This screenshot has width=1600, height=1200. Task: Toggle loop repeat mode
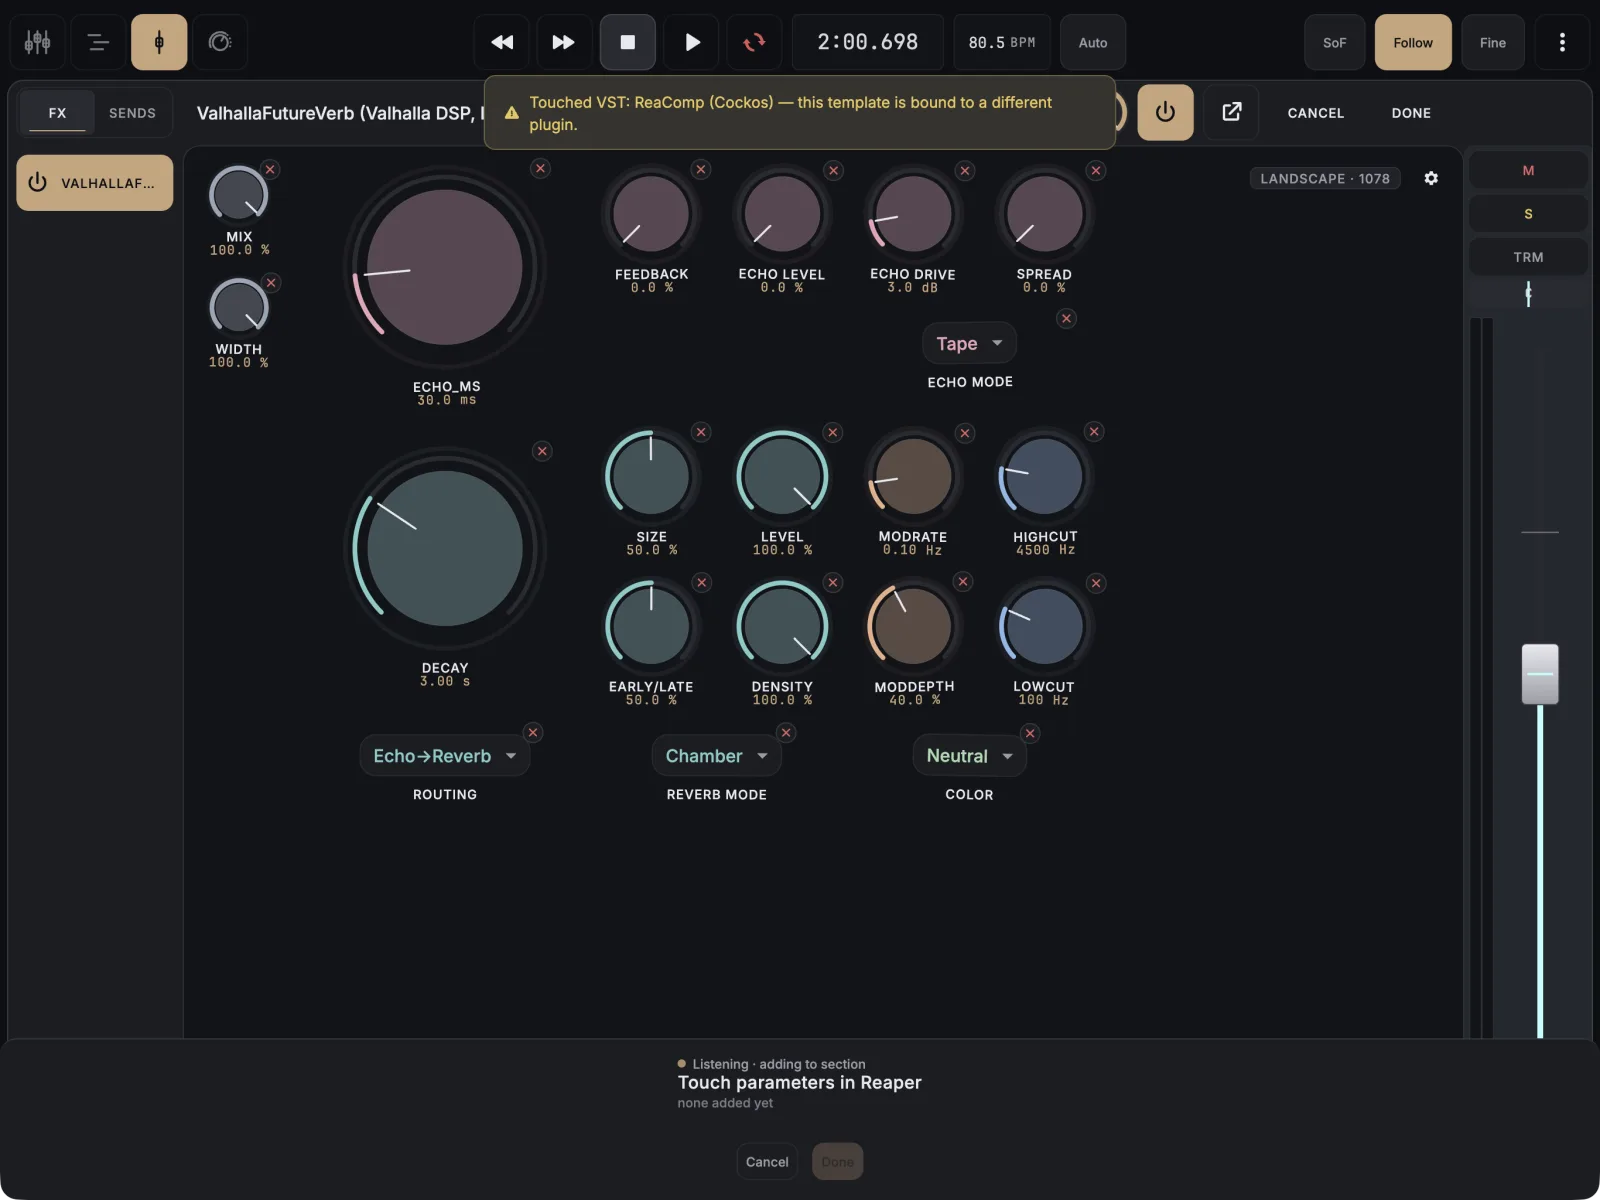(x=754, y=42)
